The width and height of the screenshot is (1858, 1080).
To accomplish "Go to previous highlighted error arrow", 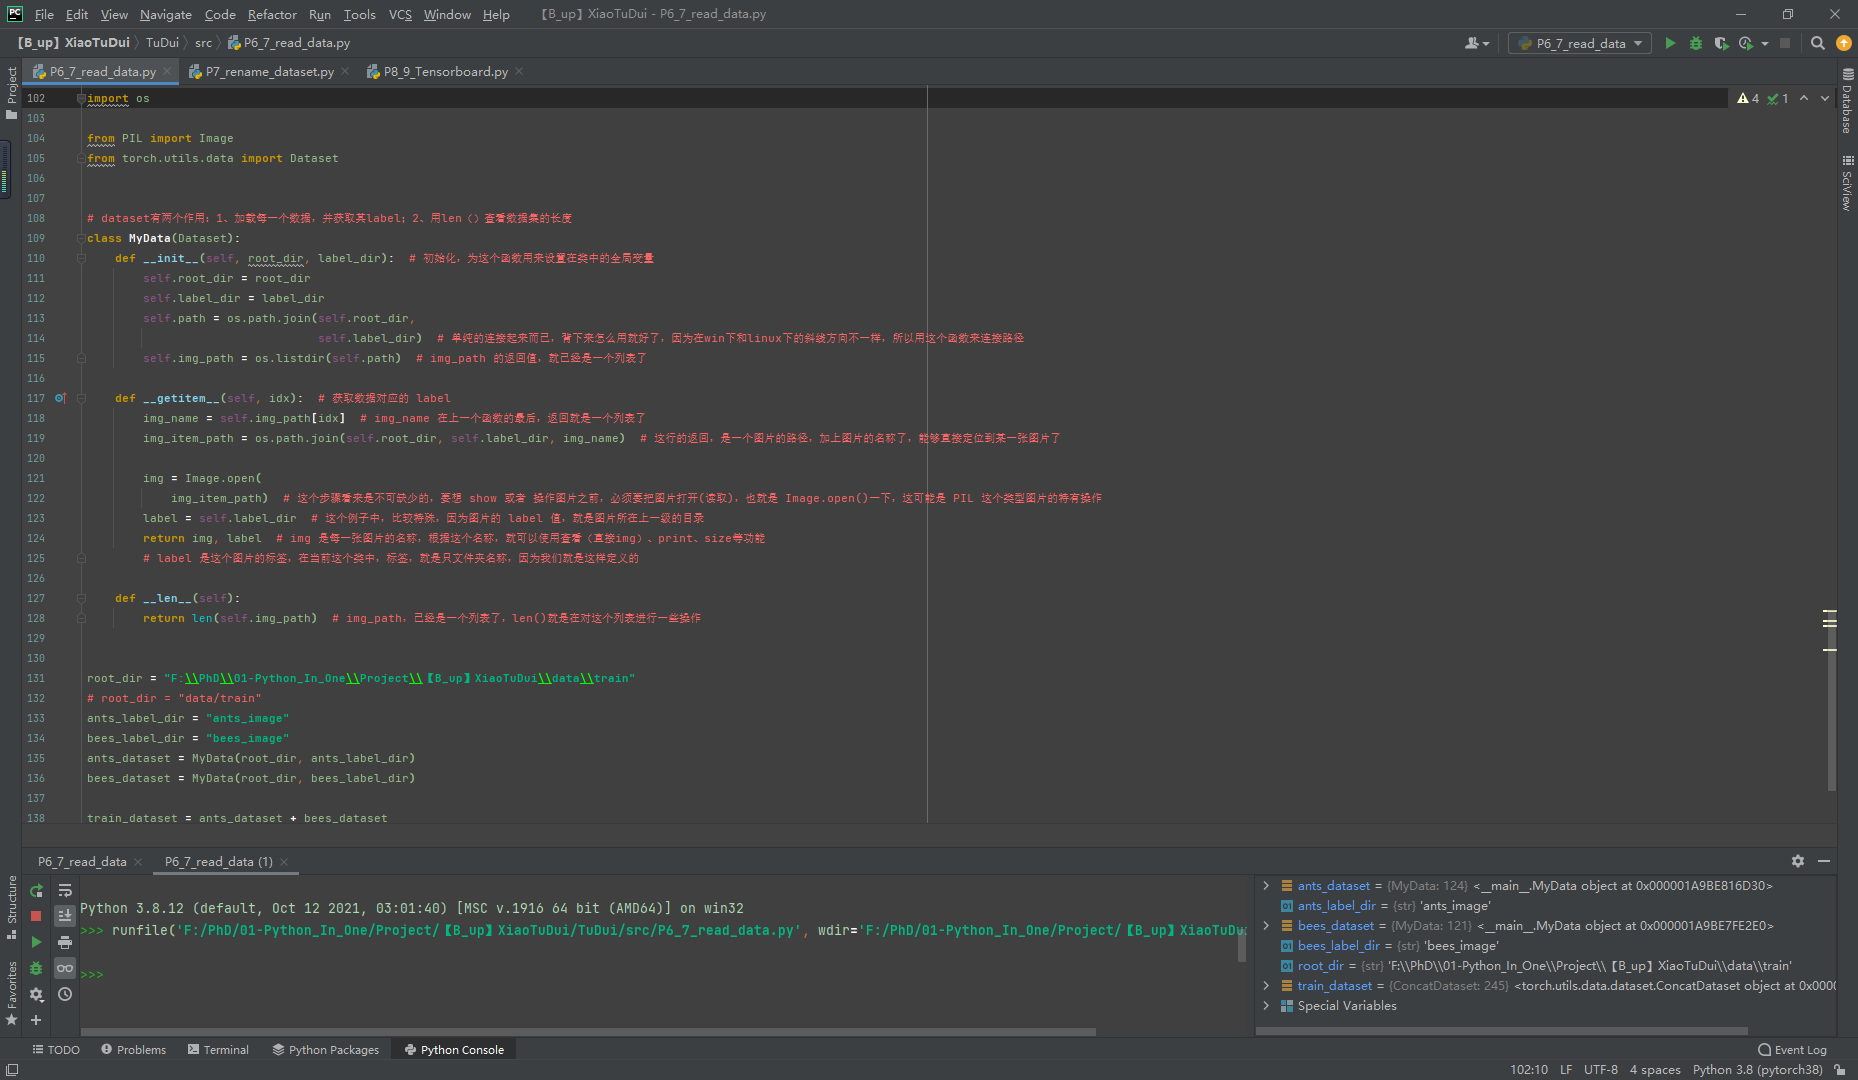I will [1804, 98].
